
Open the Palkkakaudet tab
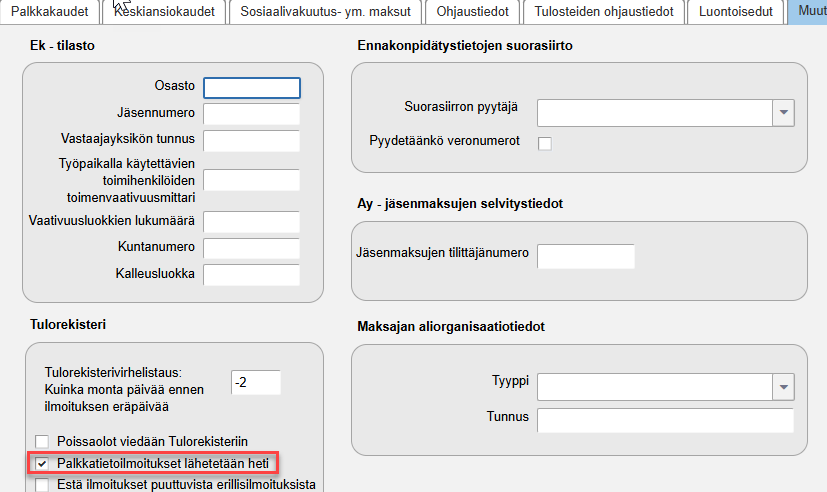50,12
